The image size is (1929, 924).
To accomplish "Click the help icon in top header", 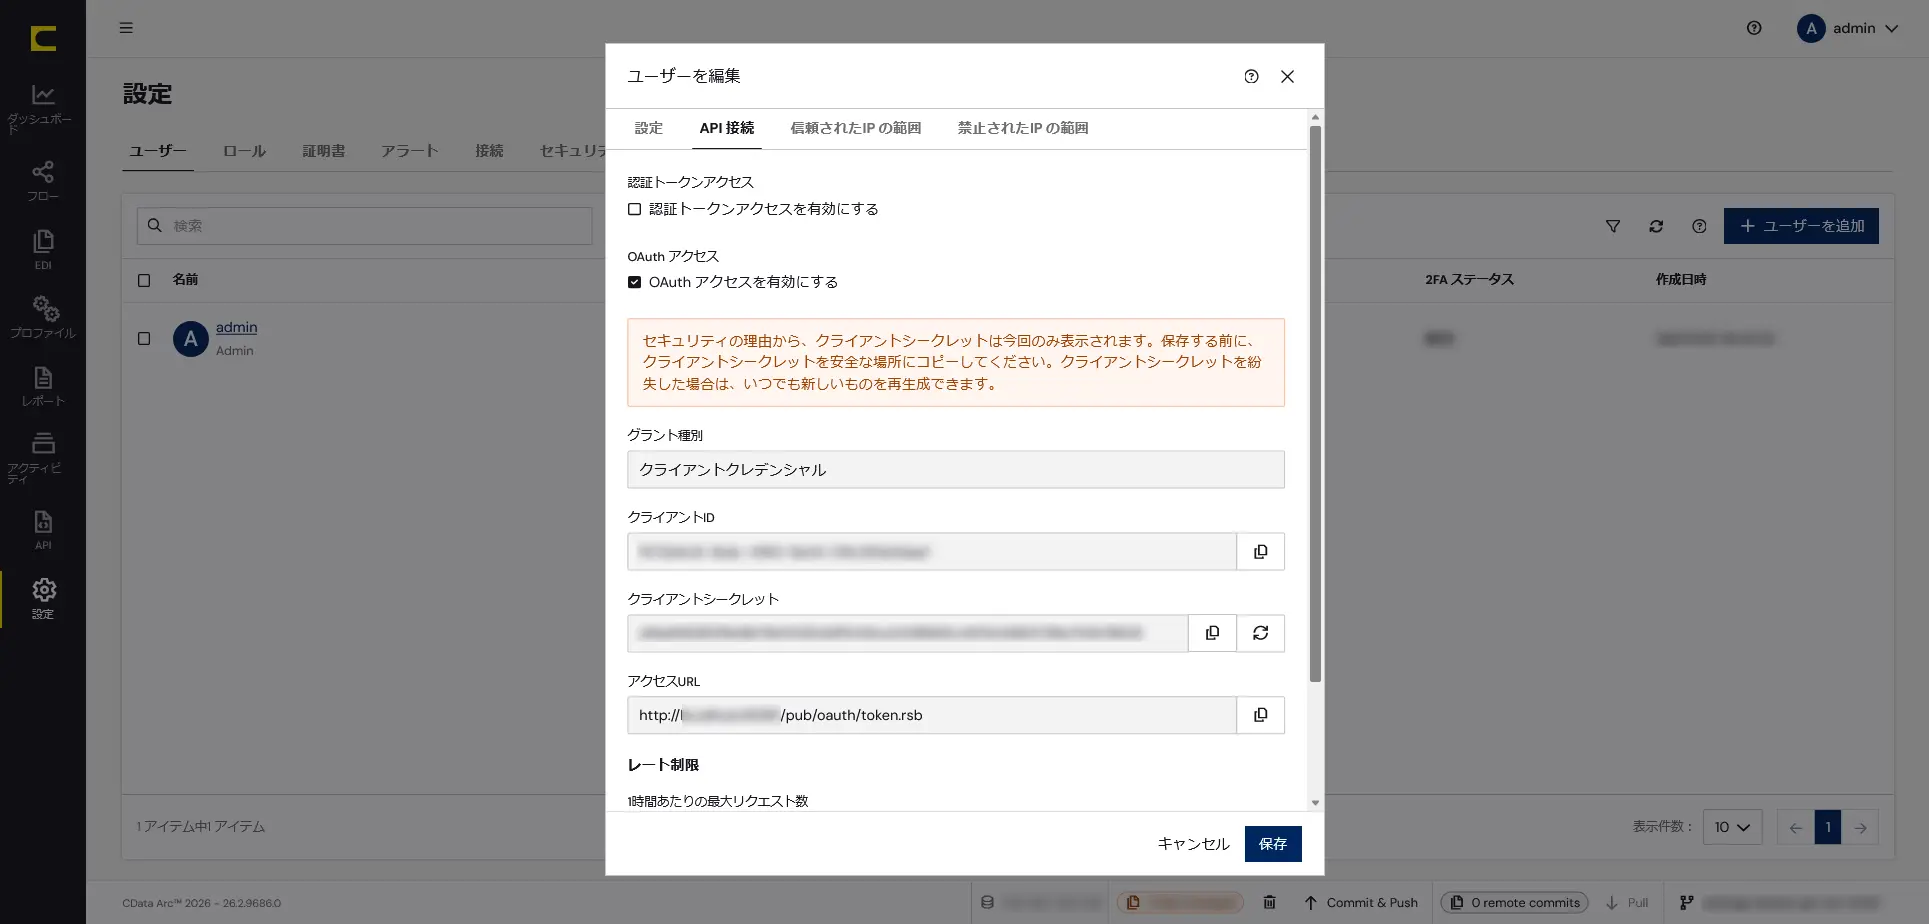I will (1754, 28).
